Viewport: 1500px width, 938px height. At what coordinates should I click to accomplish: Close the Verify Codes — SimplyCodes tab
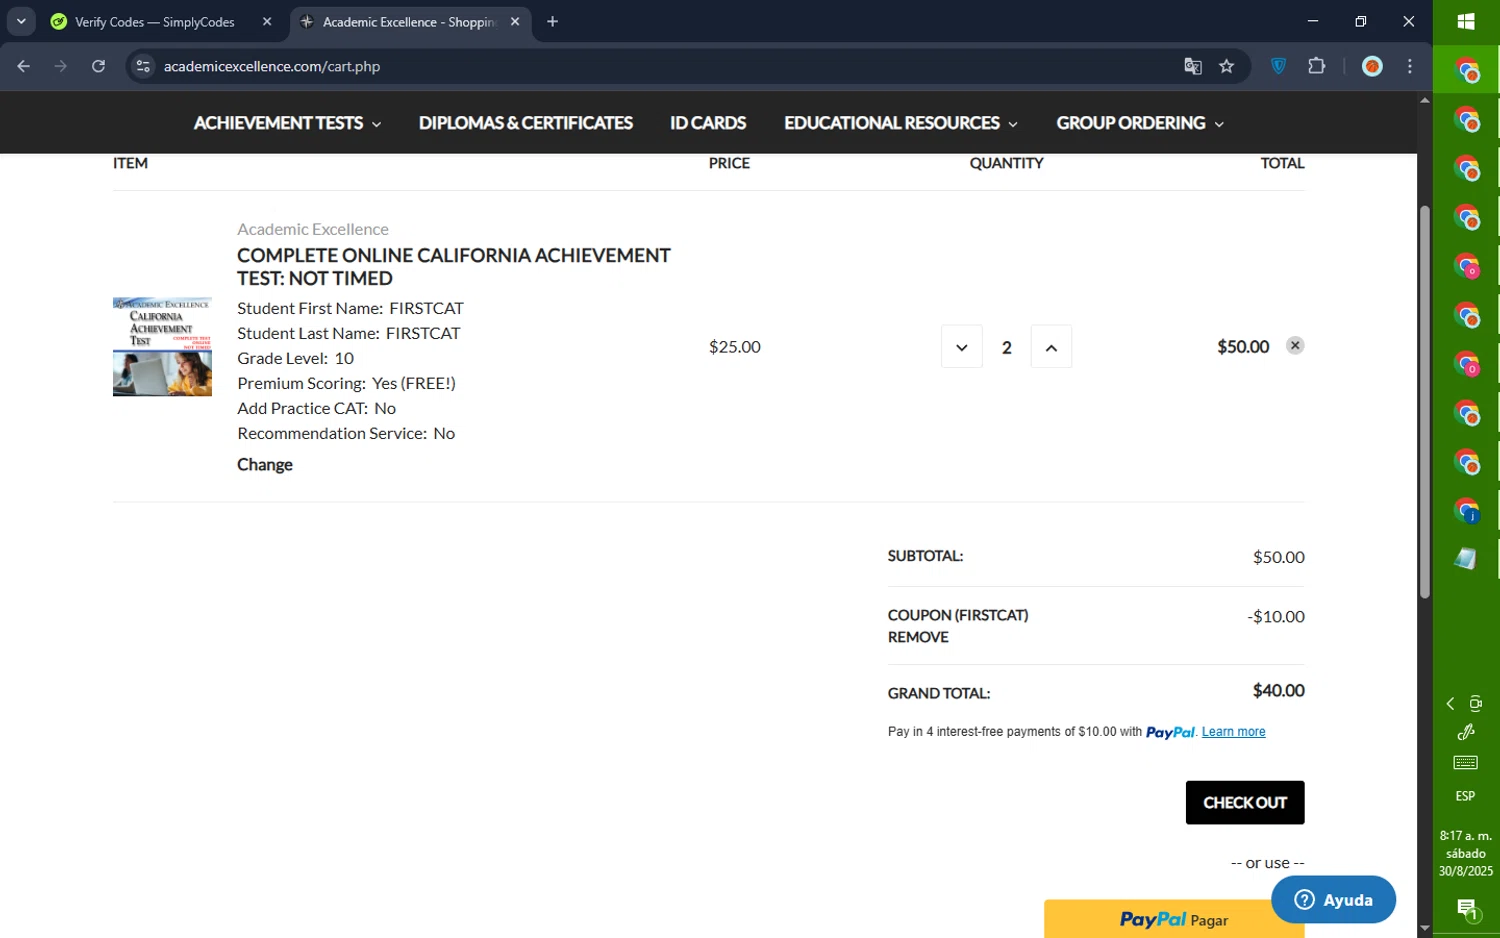[267, 21]
